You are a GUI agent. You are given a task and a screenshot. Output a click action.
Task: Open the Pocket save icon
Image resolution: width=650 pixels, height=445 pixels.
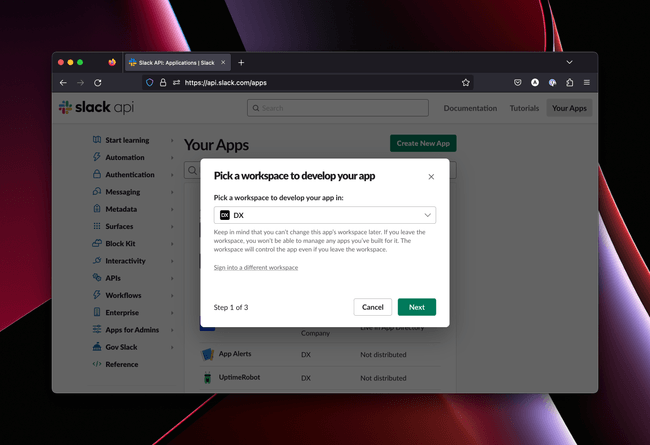(517, 83)
